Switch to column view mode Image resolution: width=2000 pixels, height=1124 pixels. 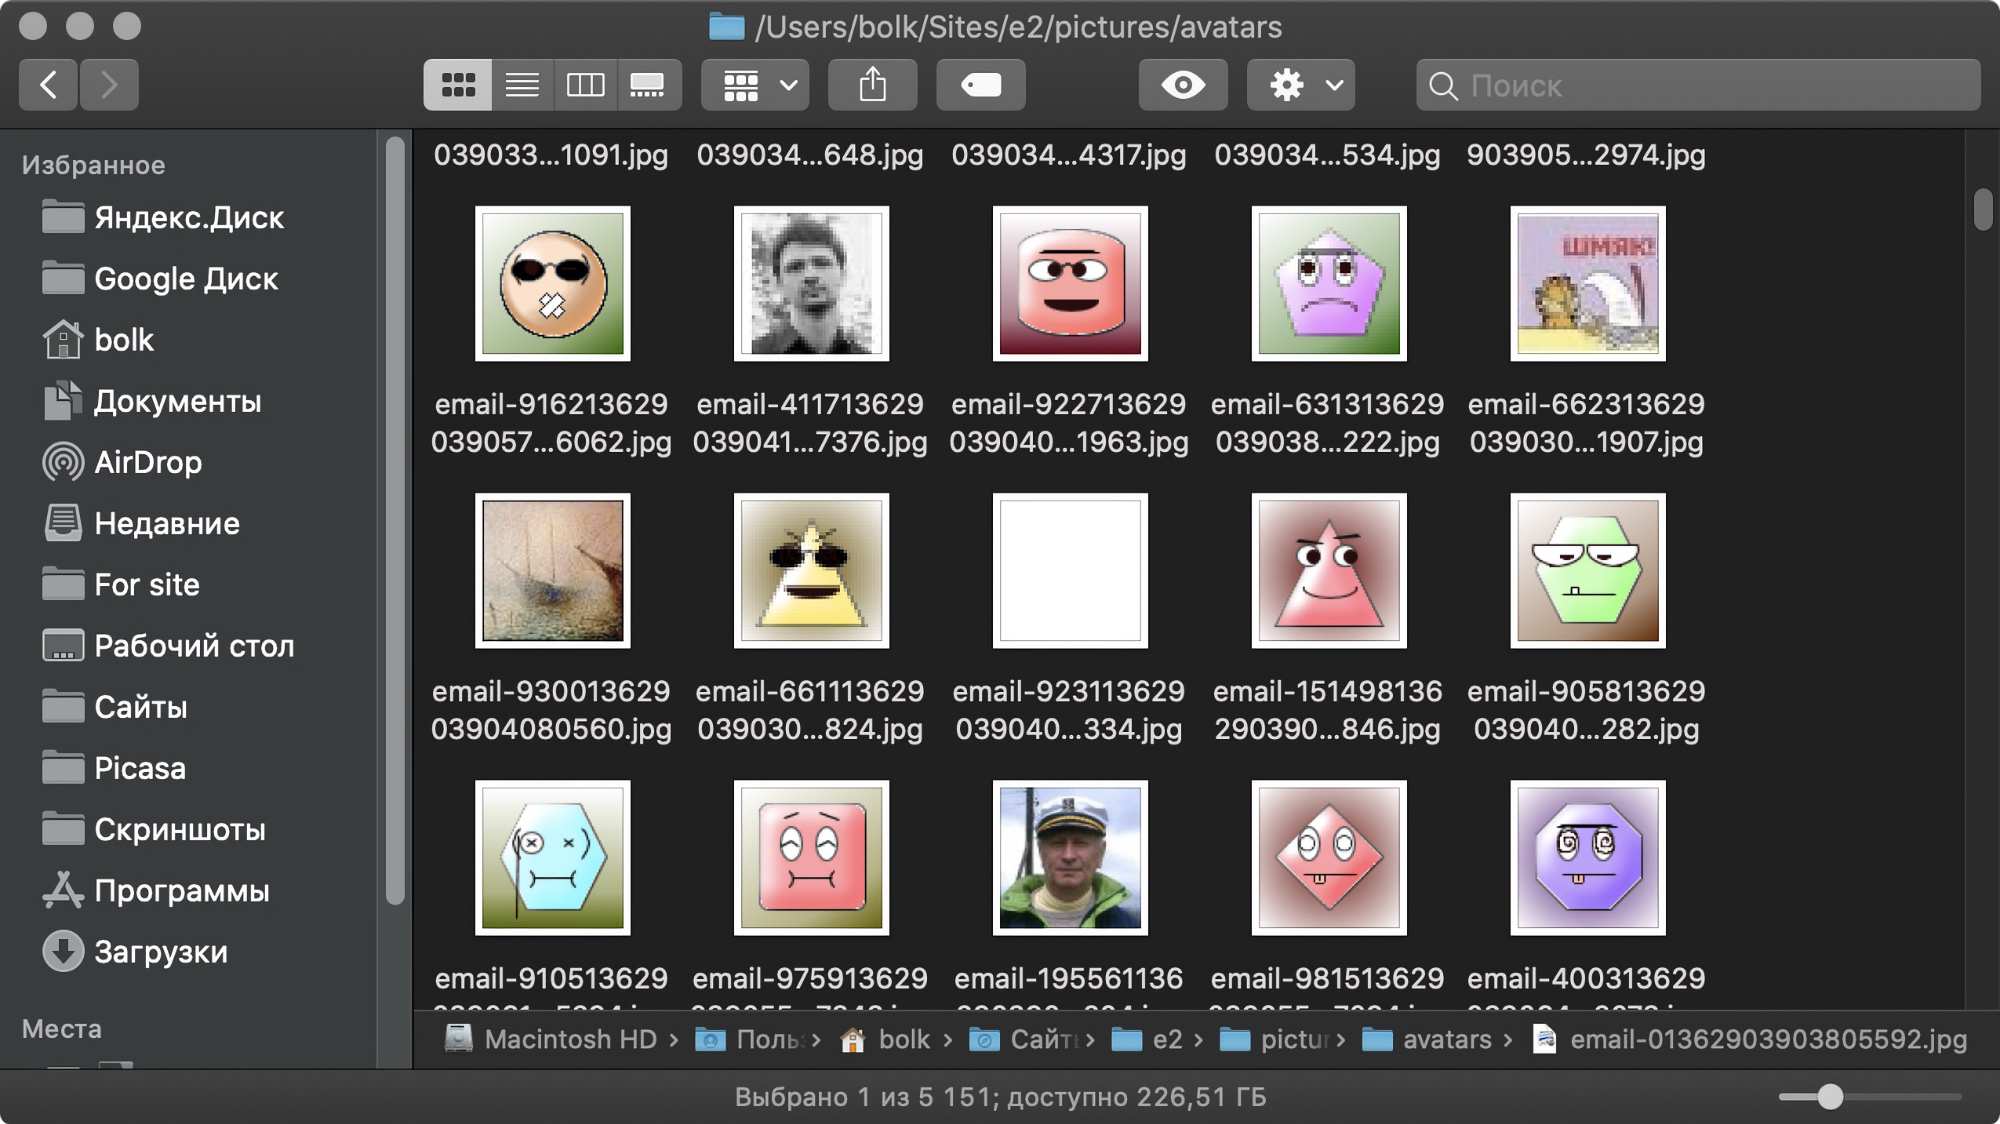pos(585,85)
